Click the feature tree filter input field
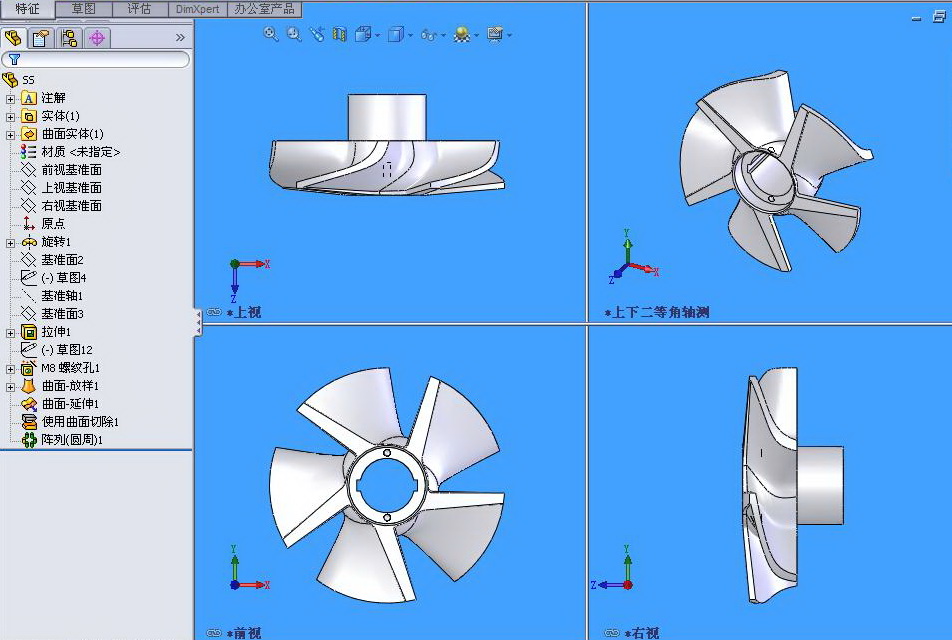 pyautogui.click(x=95, y=60)
